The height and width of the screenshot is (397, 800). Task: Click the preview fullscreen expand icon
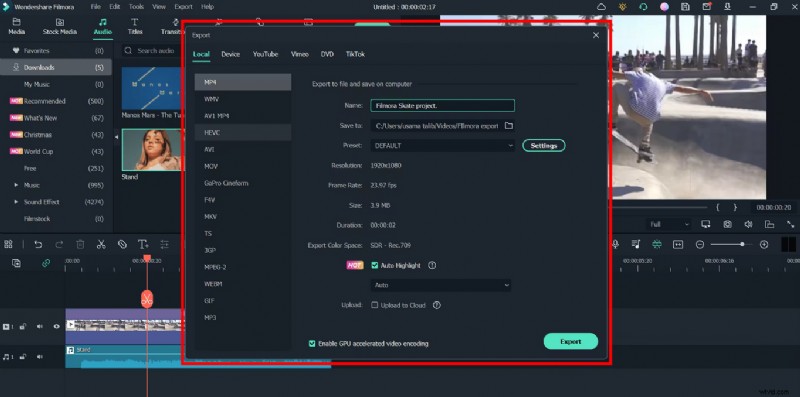(790, 224)
